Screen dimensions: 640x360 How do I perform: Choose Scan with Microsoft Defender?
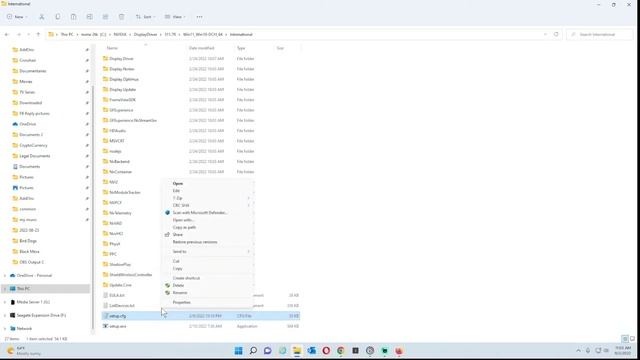[x=208, y=213]
